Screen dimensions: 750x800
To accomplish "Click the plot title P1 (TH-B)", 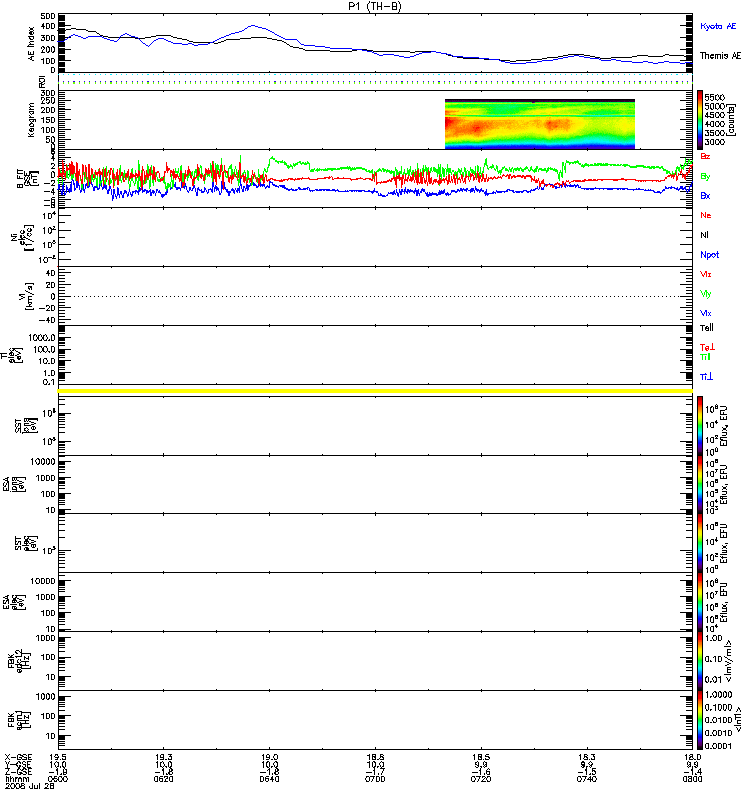I will [x=375, y=6].
